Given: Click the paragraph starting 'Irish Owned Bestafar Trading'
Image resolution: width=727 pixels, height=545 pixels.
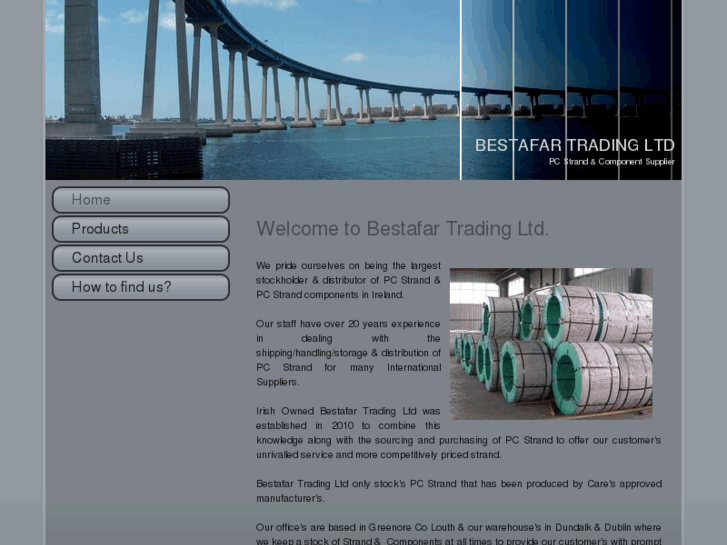Looking at the screenshot, I should [459, 433].
